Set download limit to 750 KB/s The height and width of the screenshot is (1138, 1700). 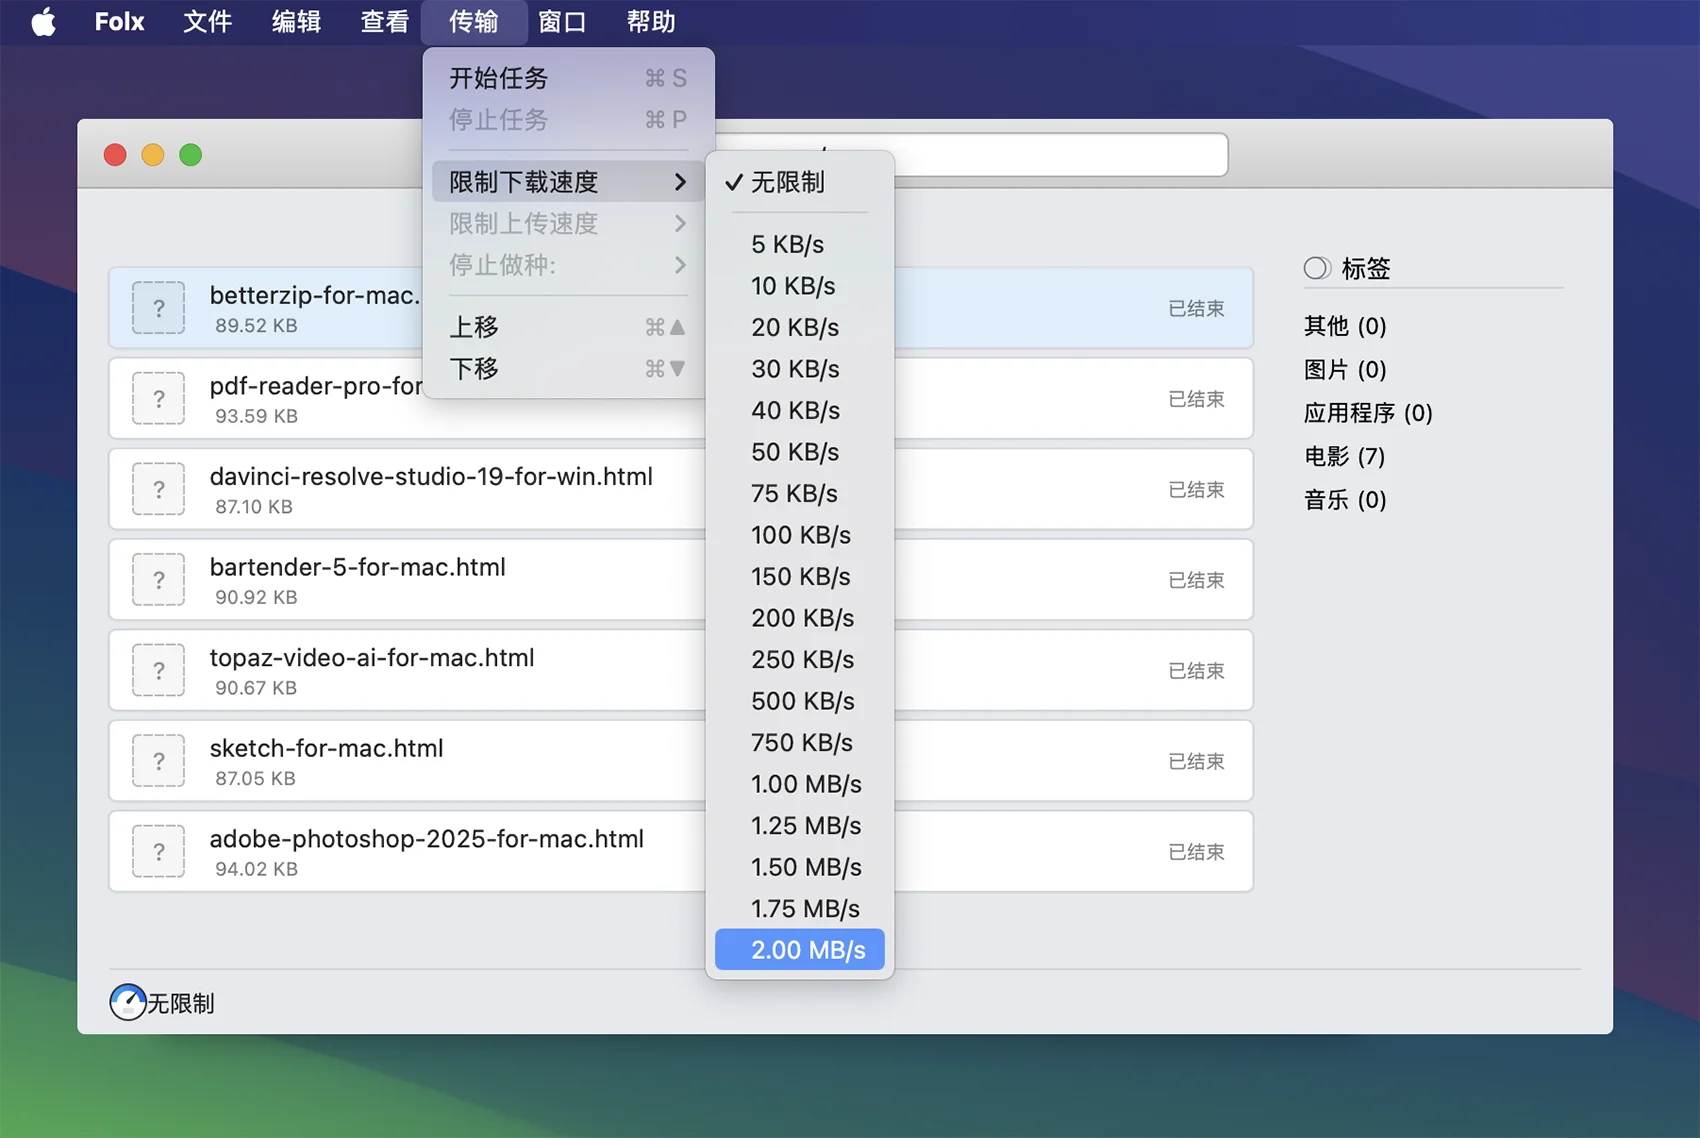[x=800, y=742]
